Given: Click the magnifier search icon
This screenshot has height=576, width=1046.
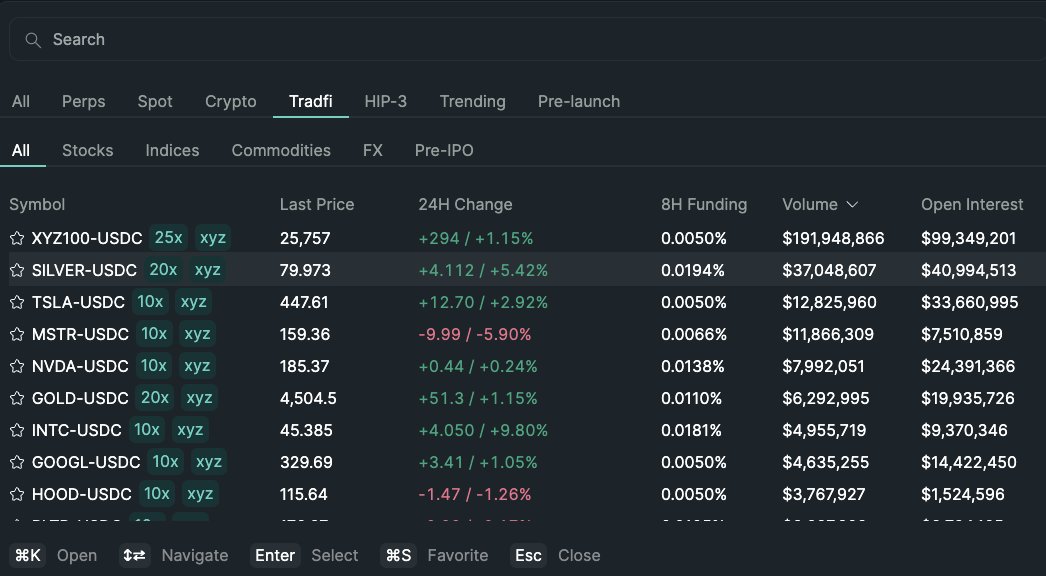Looking at the screenshot, I should pos(33,40).
